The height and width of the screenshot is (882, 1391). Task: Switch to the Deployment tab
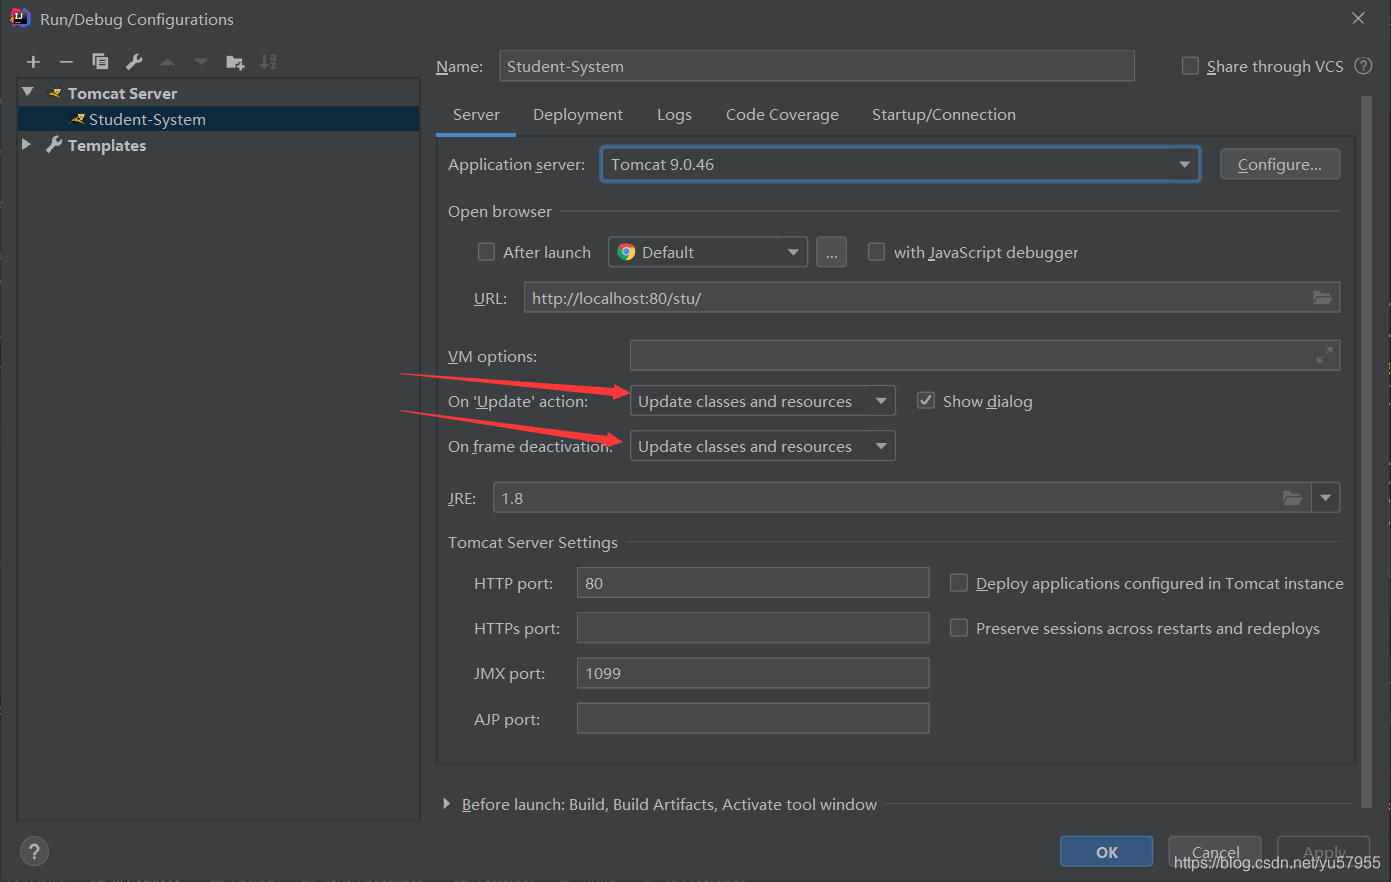click(578, 115)
